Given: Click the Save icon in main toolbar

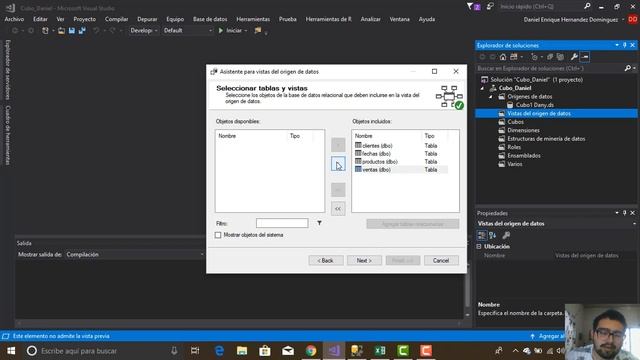Looking at the screenshot, I should click(72, 30).
